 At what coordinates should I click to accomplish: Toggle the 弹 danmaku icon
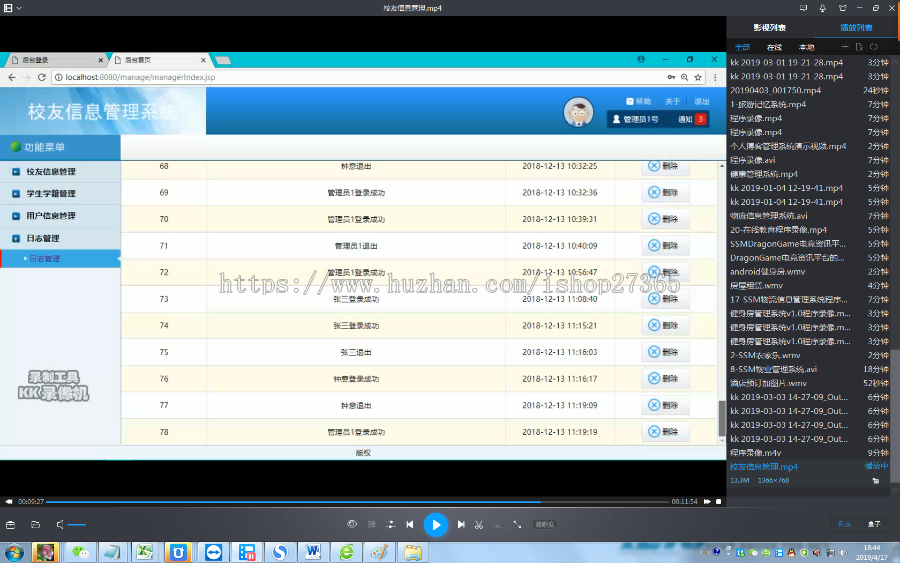[371, 525]
